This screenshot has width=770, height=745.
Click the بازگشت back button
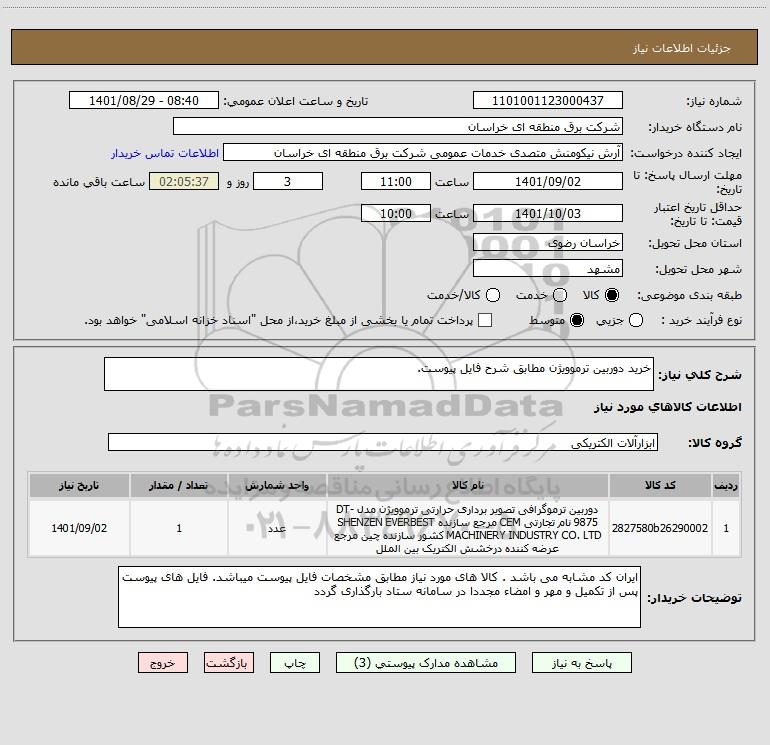(229, 663)
